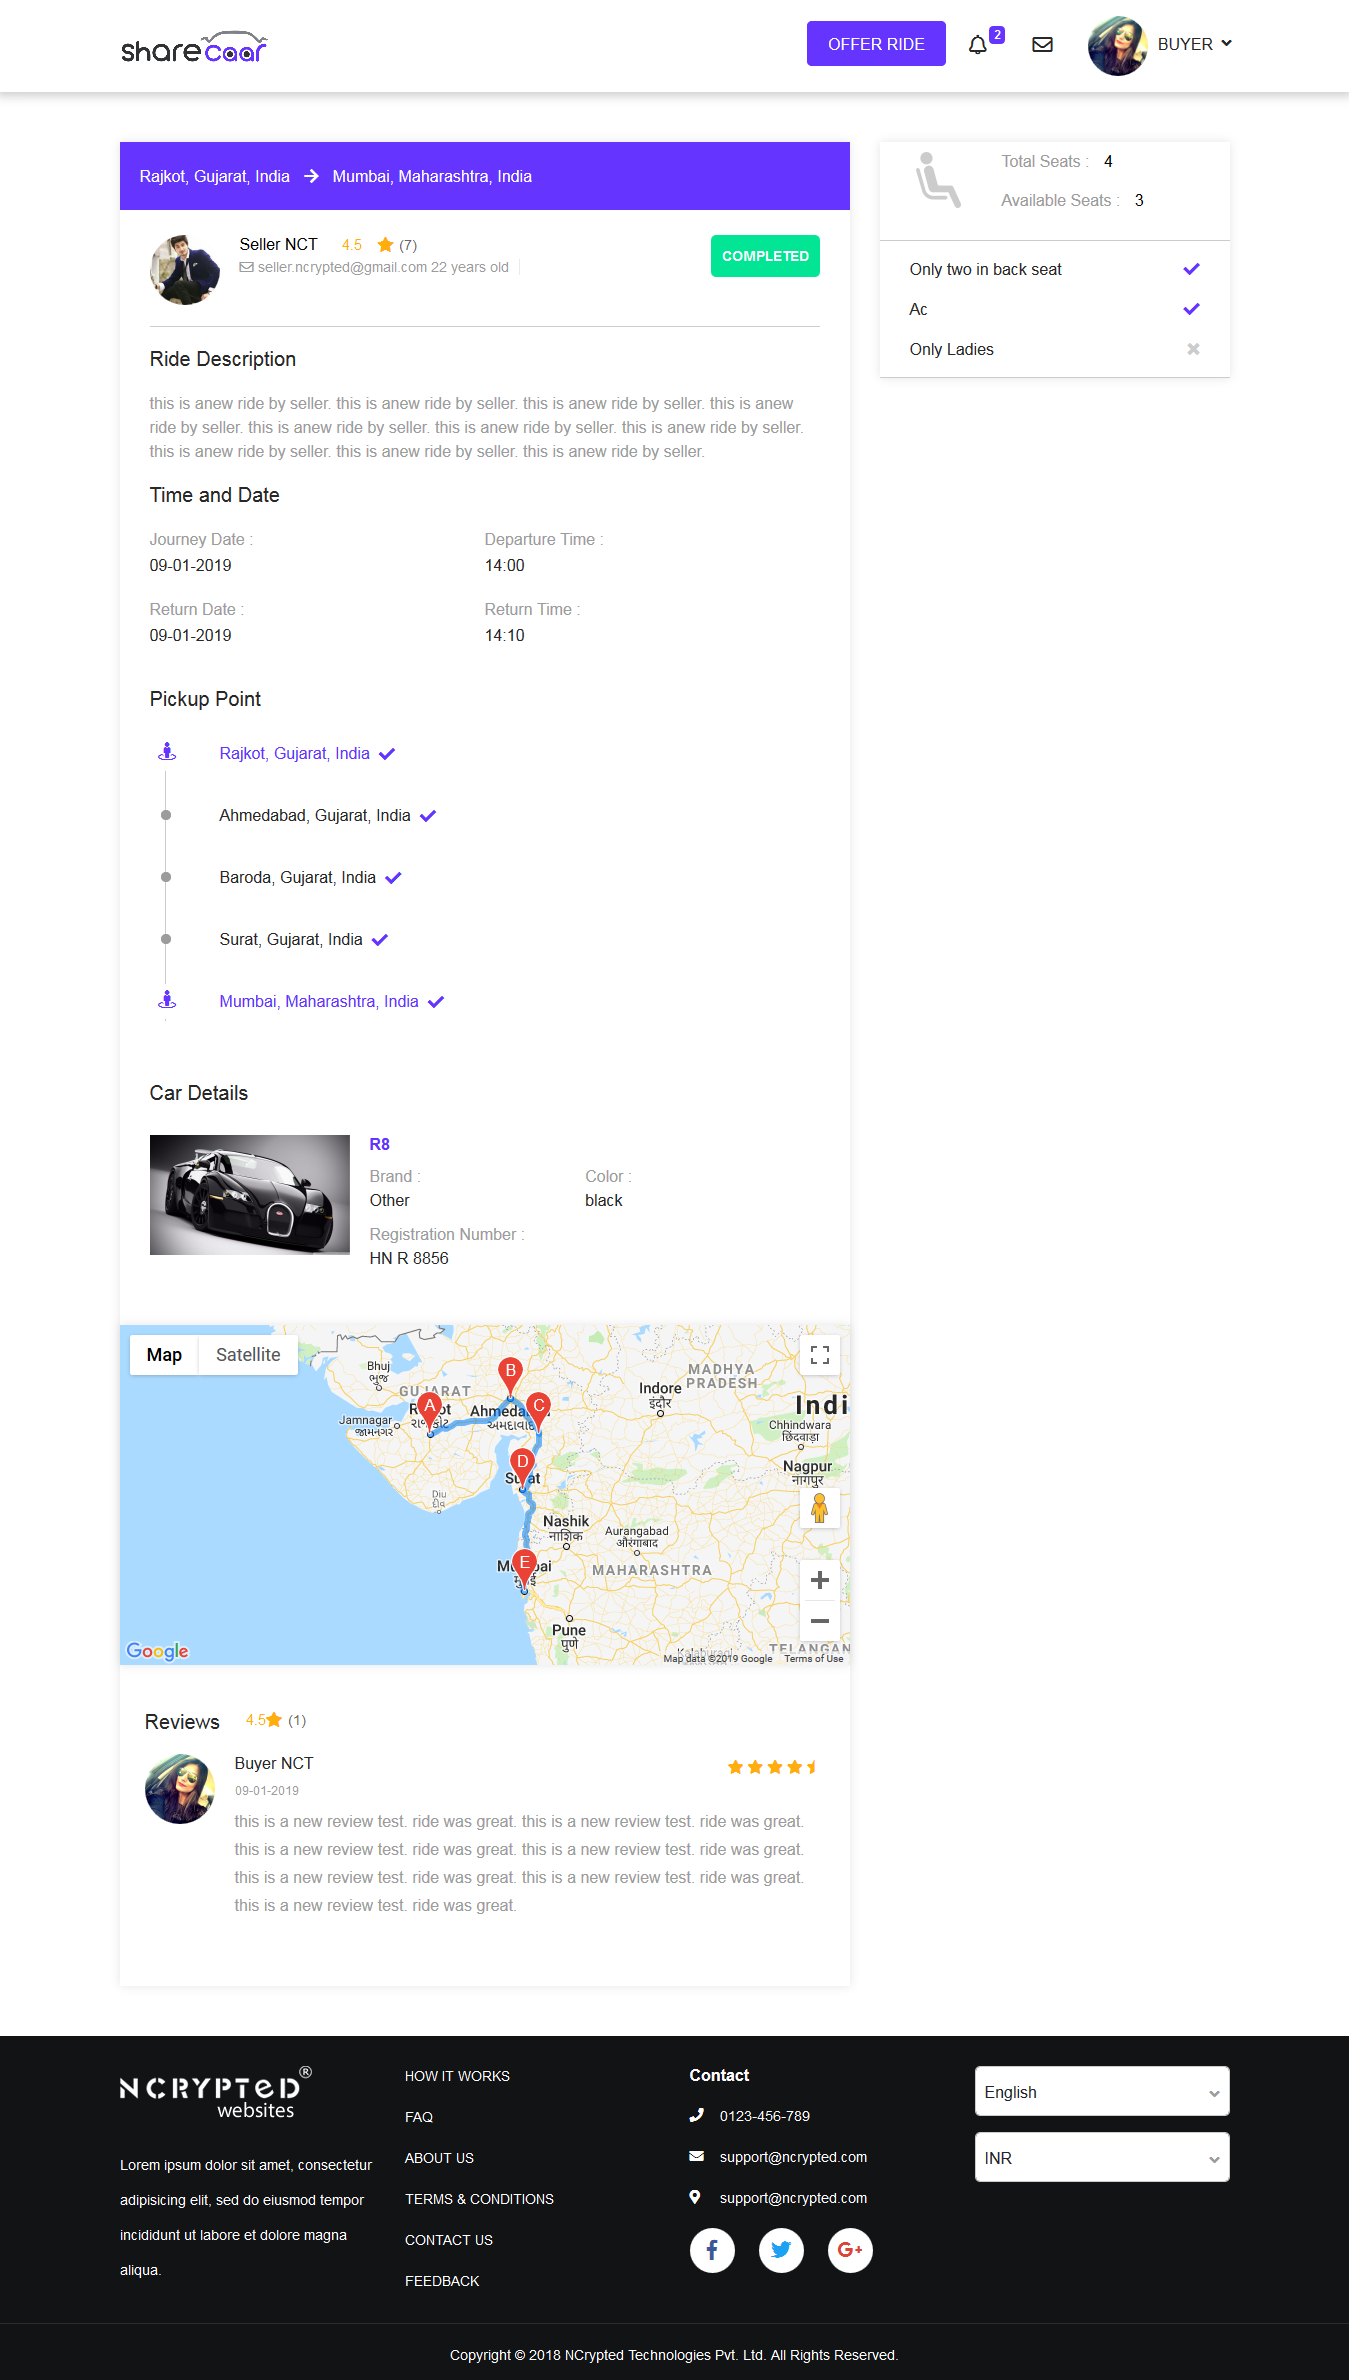Open the INR currency dropdown
The image size is (1349, 2380).
coord(1102,2158)
